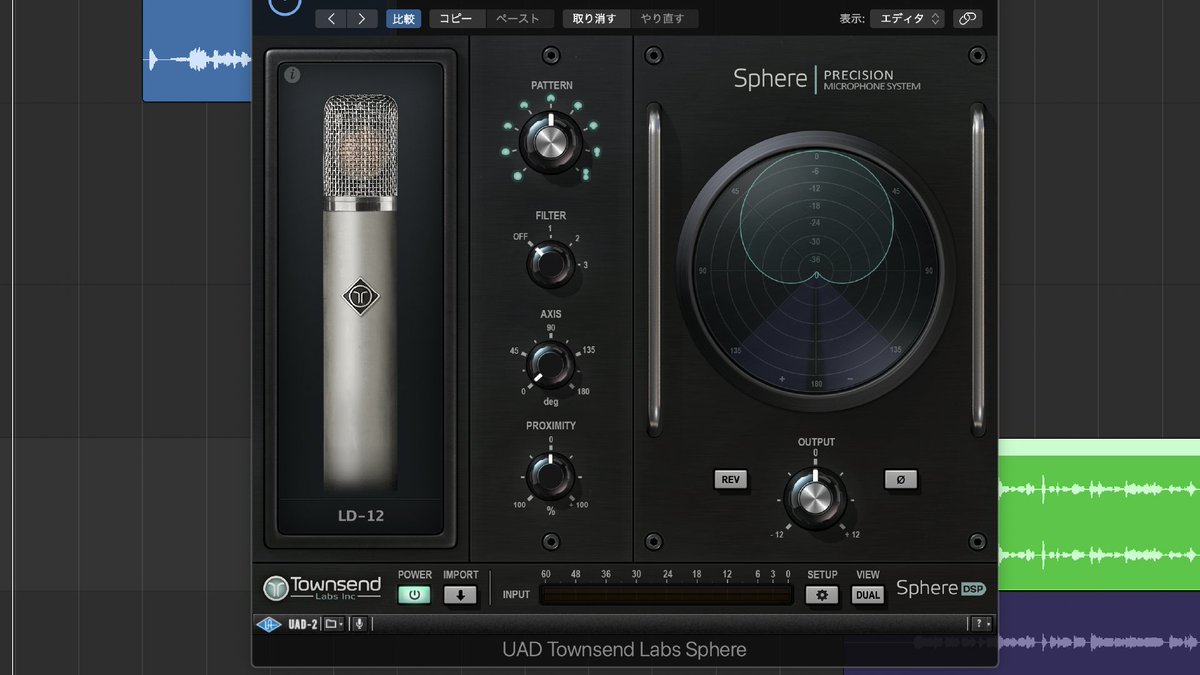Toggle the REV reverse button
Screen dimensions: 1200x675
point(731,480)
